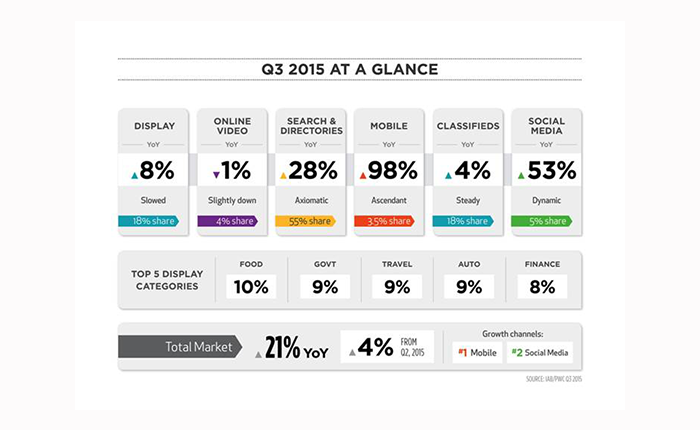Select the purple 4% share ribbon
The height and width of the screenshot is (430, 700).
(x=228, y=221)
